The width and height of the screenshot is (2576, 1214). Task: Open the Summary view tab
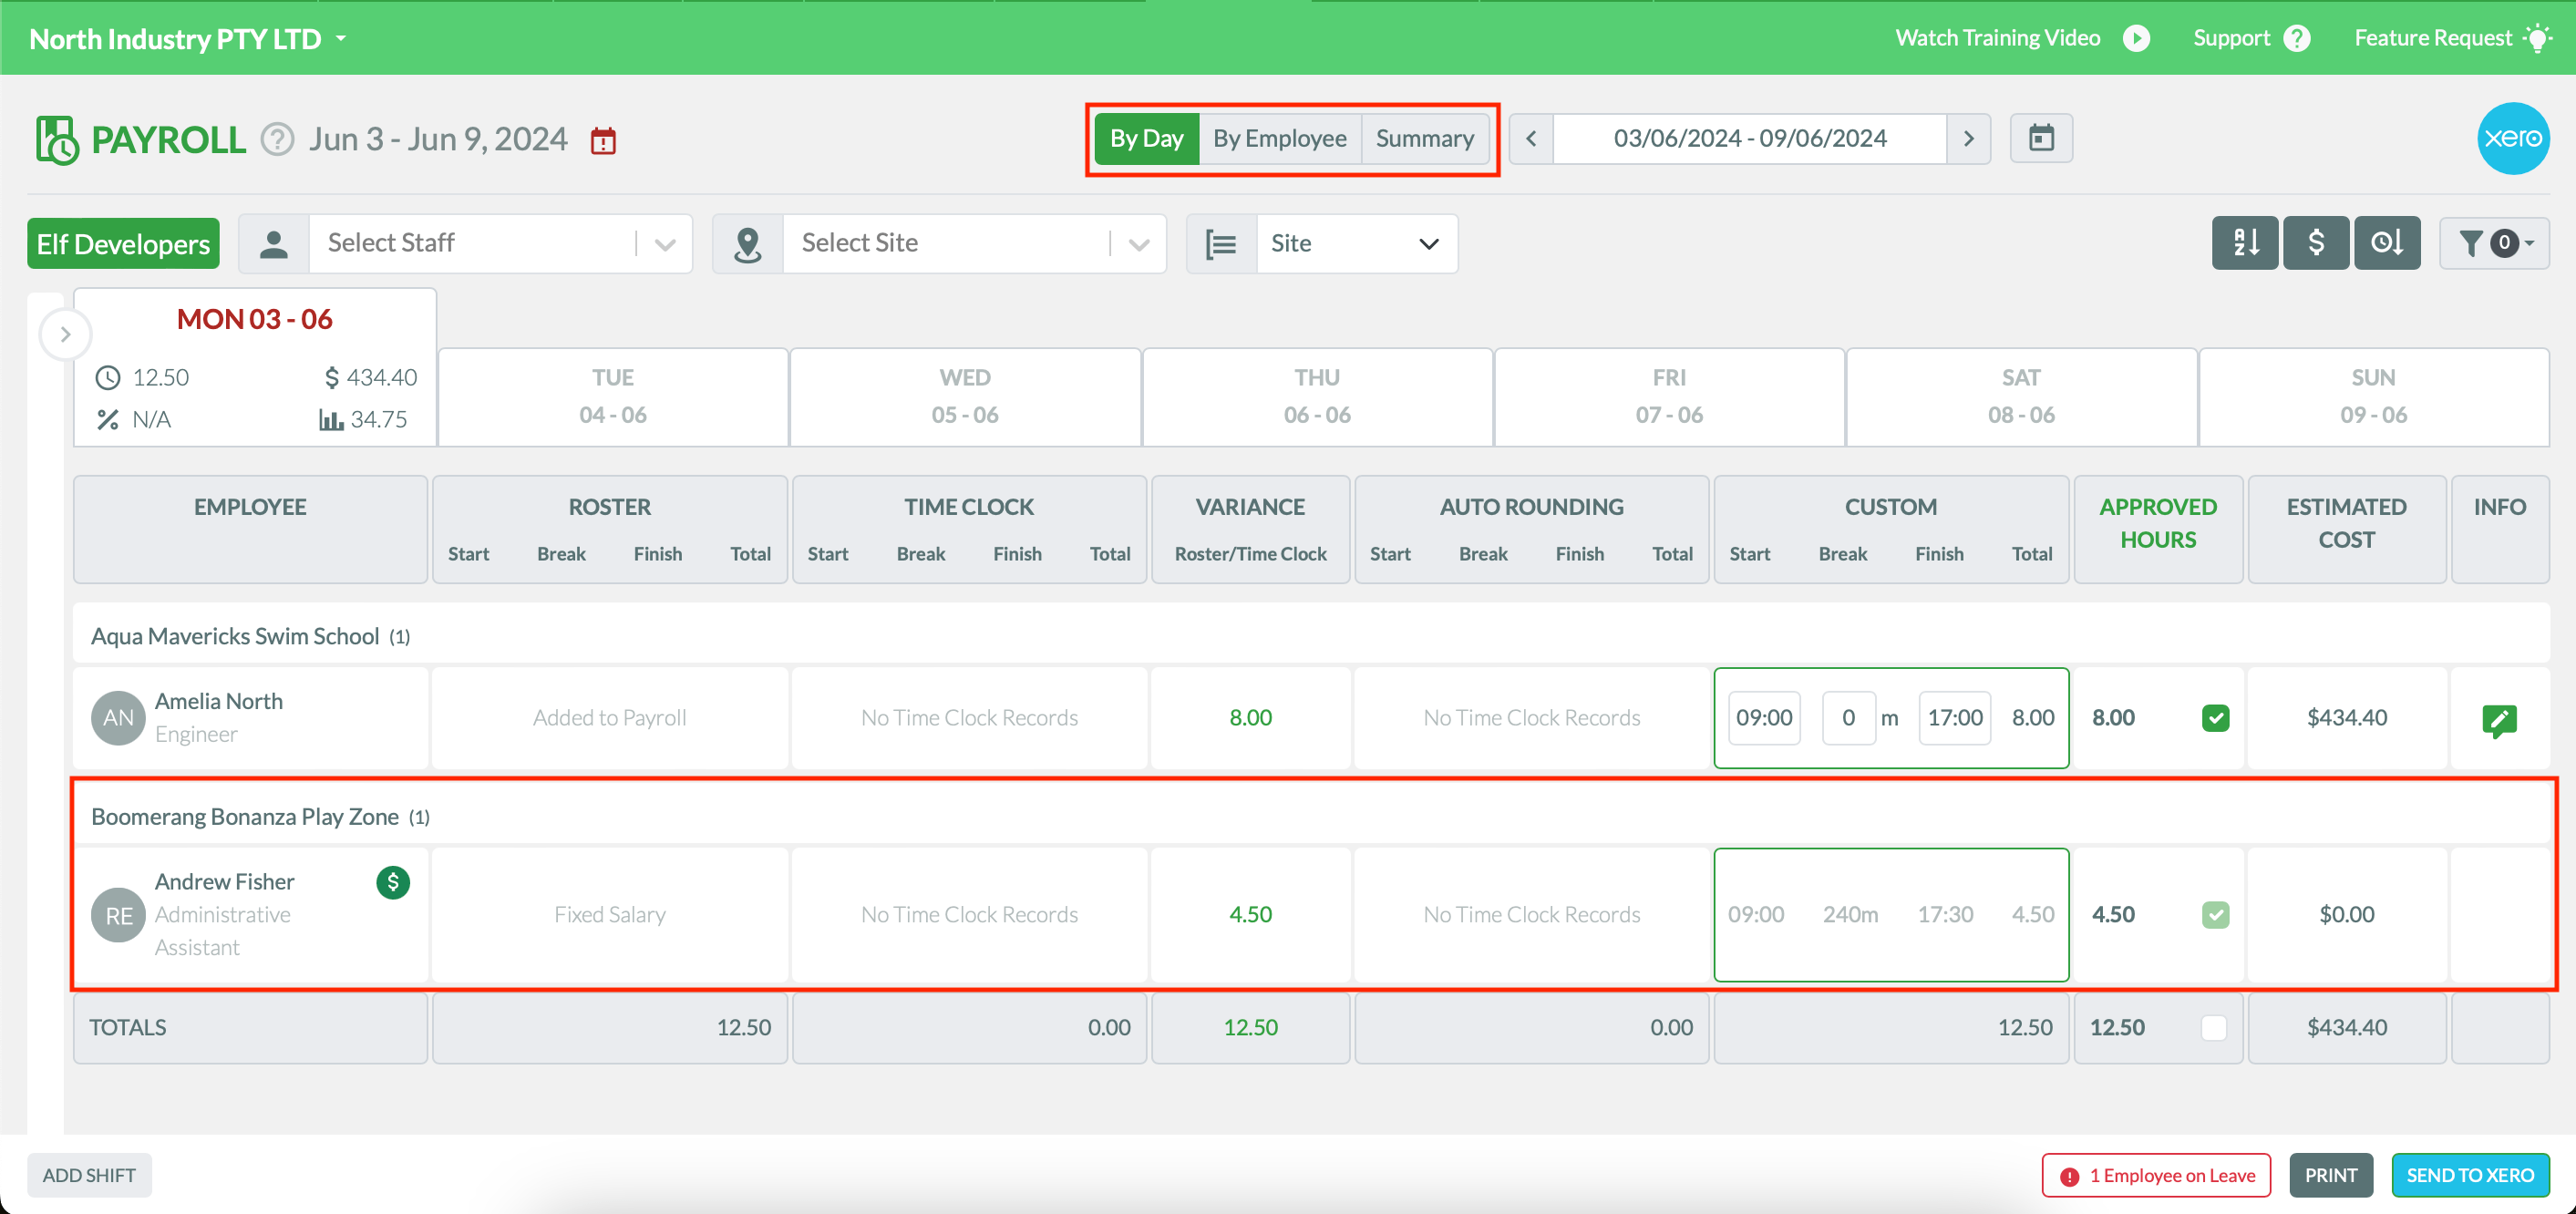coord(1424,138)
